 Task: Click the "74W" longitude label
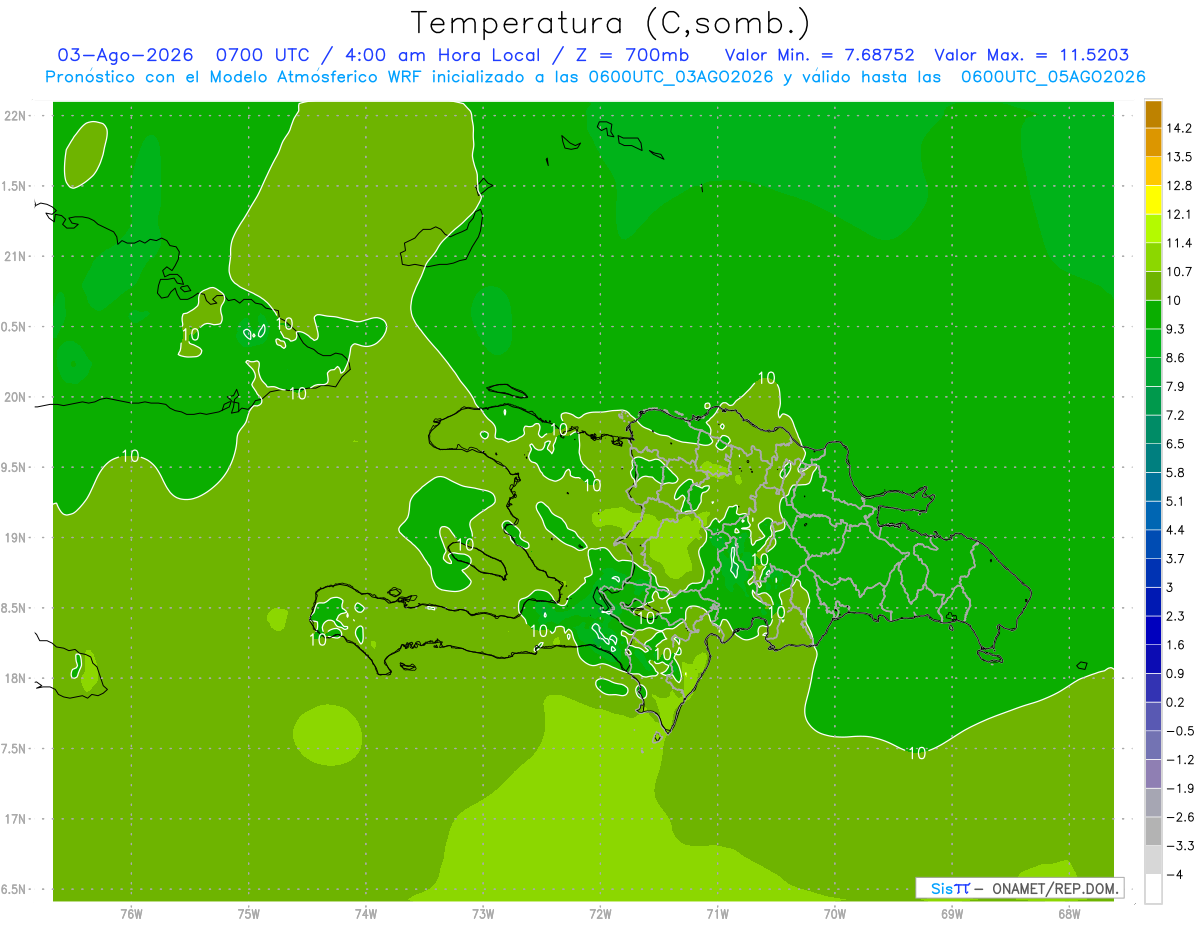(x=366, y=913)
